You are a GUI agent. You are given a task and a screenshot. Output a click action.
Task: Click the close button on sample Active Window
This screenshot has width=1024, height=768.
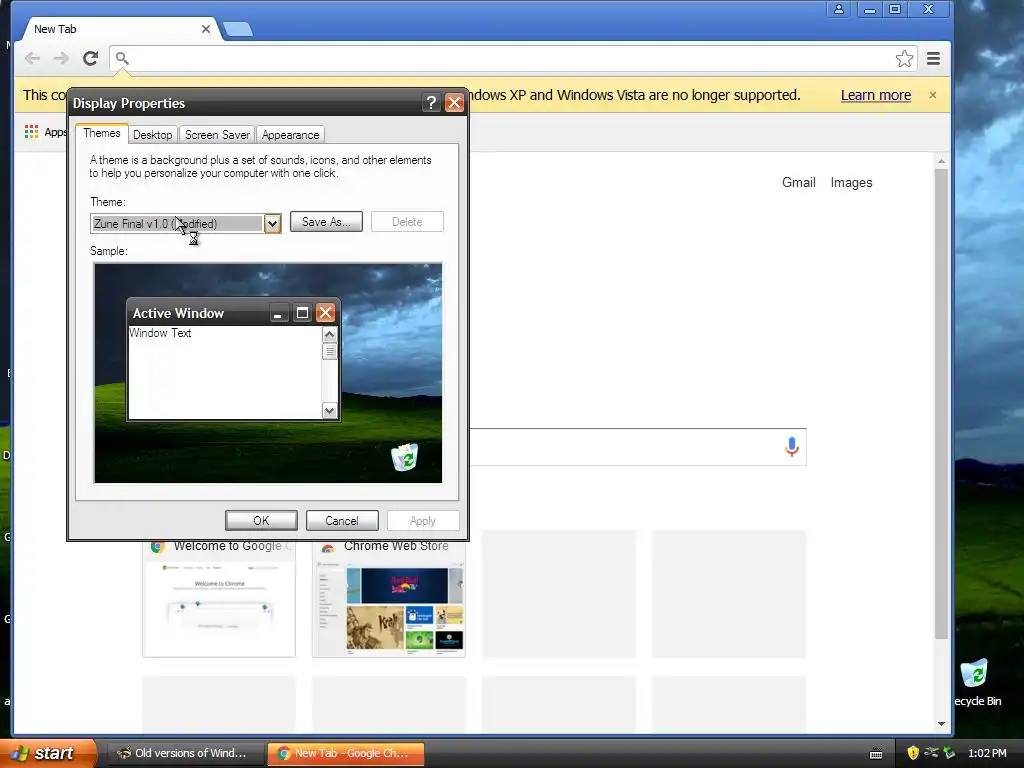[325, 313]
